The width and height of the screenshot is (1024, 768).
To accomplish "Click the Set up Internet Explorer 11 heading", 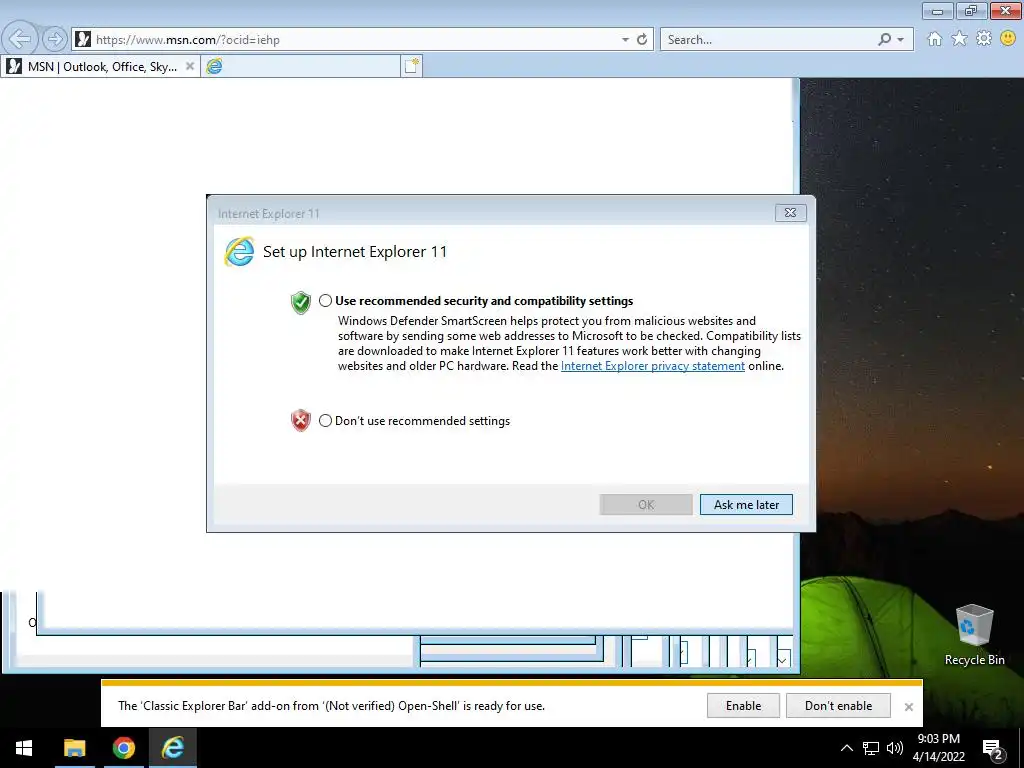I will click(355, 252).
